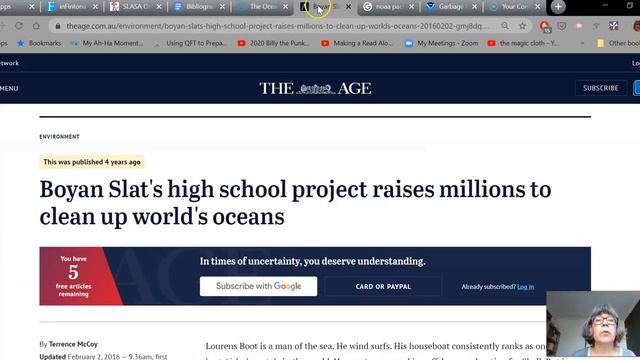Open Using QFT to Prepa... bookmark
This screenshot has height=360, width=640.
[190, 43]
